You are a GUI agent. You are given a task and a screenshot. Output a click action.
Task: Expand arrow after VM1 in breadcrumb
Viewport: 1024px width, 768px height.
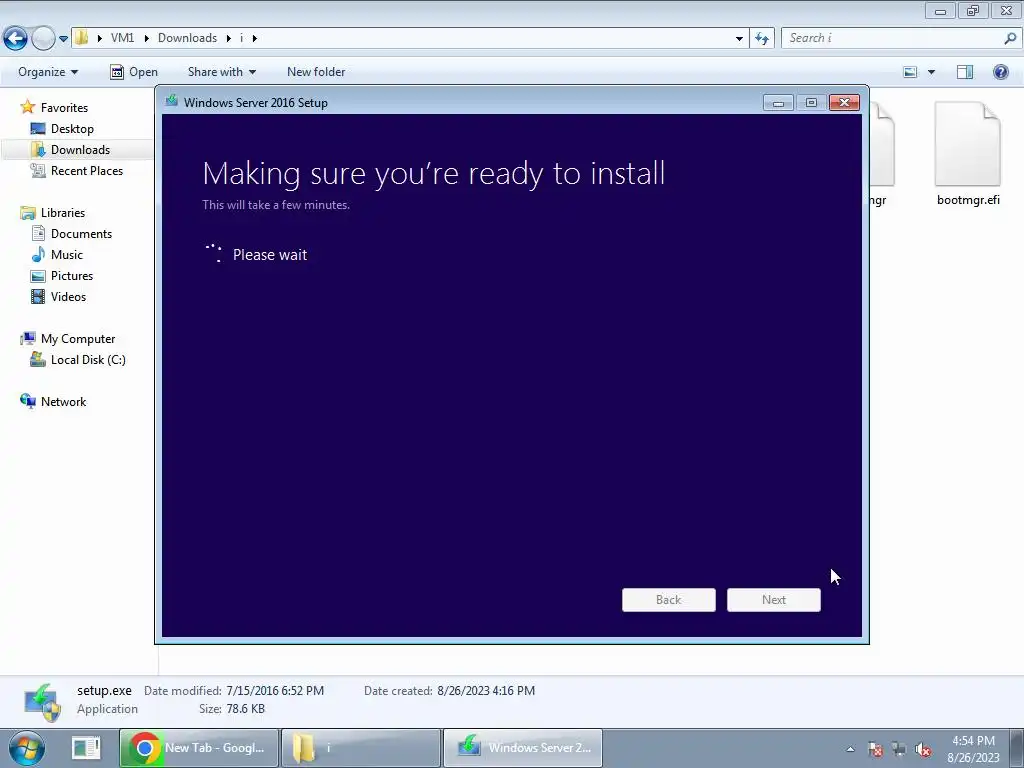coord(145,39)
